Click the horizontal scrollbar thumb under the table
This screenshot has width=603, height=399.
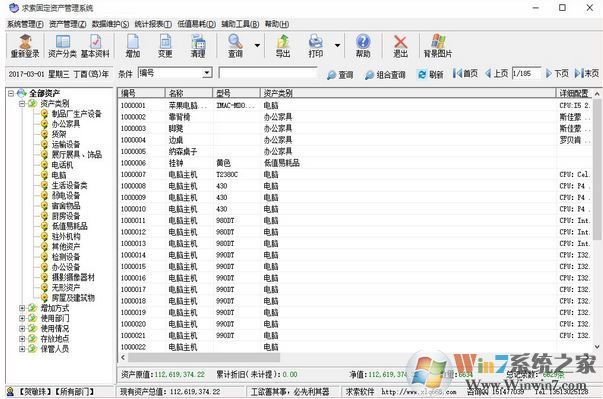click(204, 357)
